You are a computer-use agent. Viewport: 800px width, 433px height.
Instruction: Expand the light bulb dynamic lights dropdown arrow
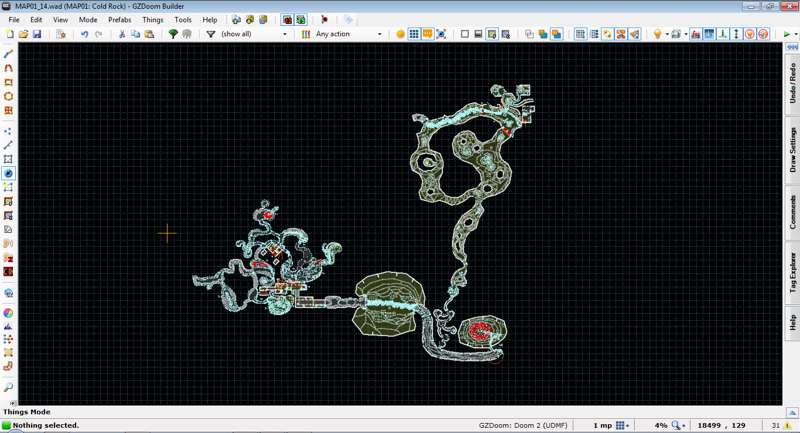(x=667, y=34)
